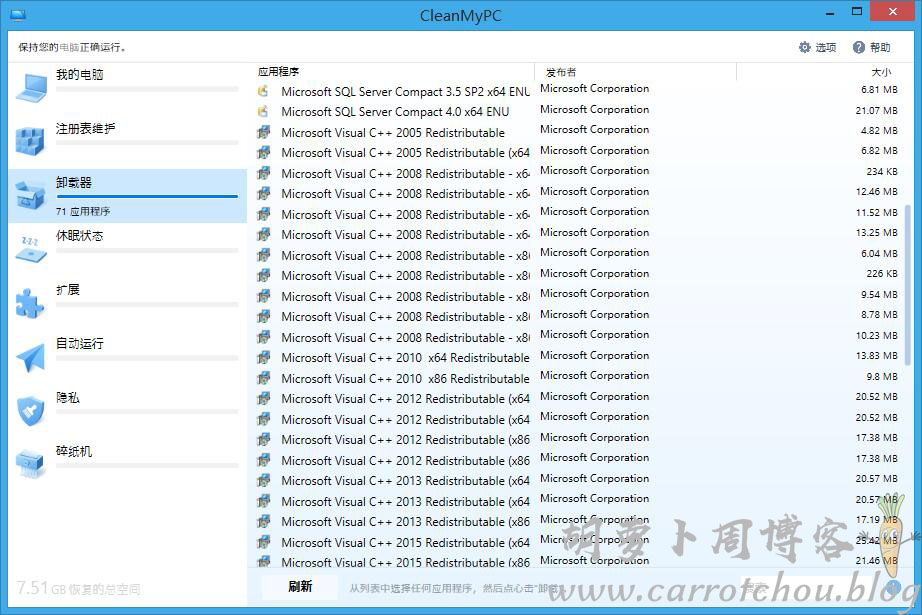The image size is (922, 615).
Task: Click the 保持您的电脑正确运行 tagline text
Action: tap(72, 47)
